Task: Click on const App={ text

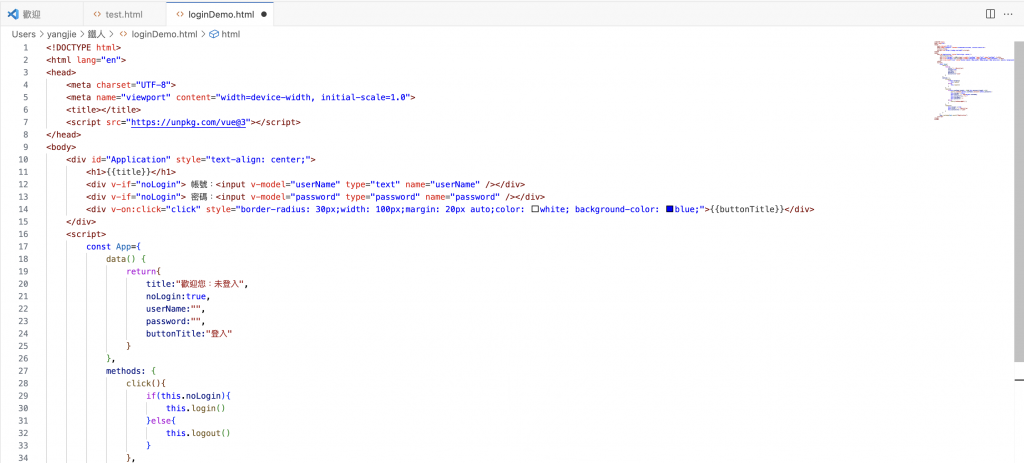Action: point(114,246)
